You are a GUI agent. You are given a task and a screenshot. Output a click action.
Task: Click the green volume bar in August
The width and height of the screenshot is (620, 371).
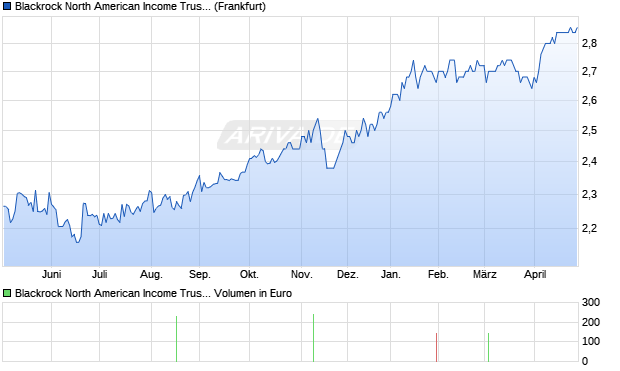click(176, 339)
